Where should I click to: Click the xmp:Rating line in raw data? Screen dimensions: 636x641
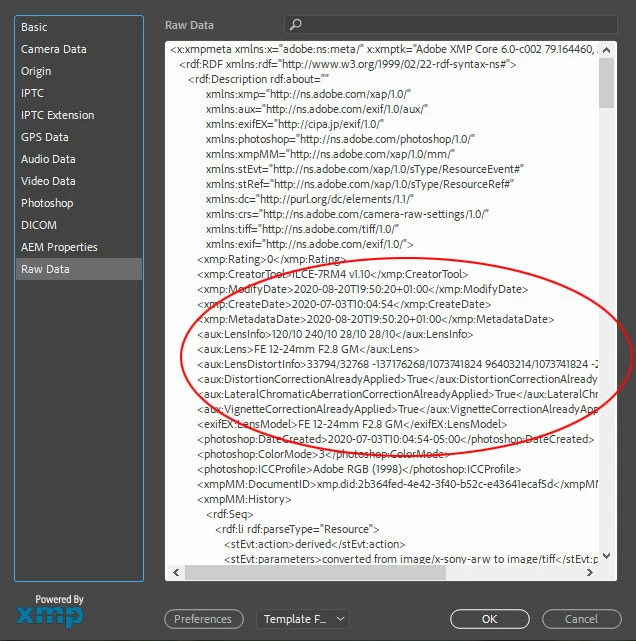coord(271,259)
